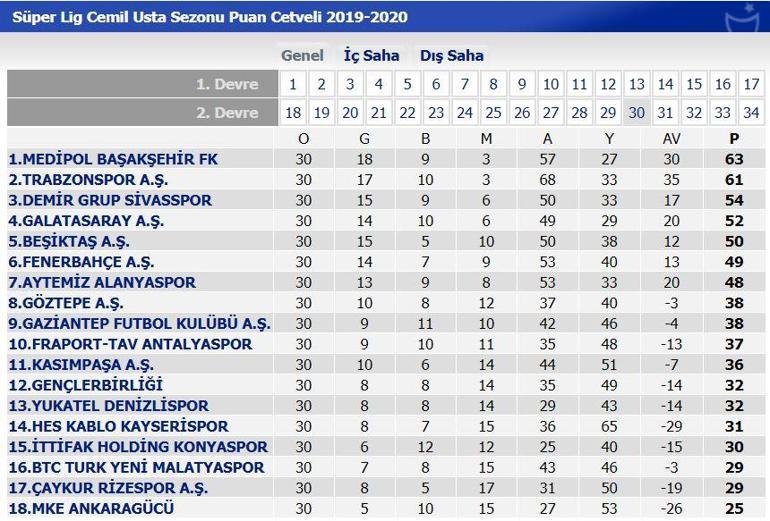Viewport: 770px width, 521px height.
Task: Open the İç Saha tab
Action: [371, 56]
